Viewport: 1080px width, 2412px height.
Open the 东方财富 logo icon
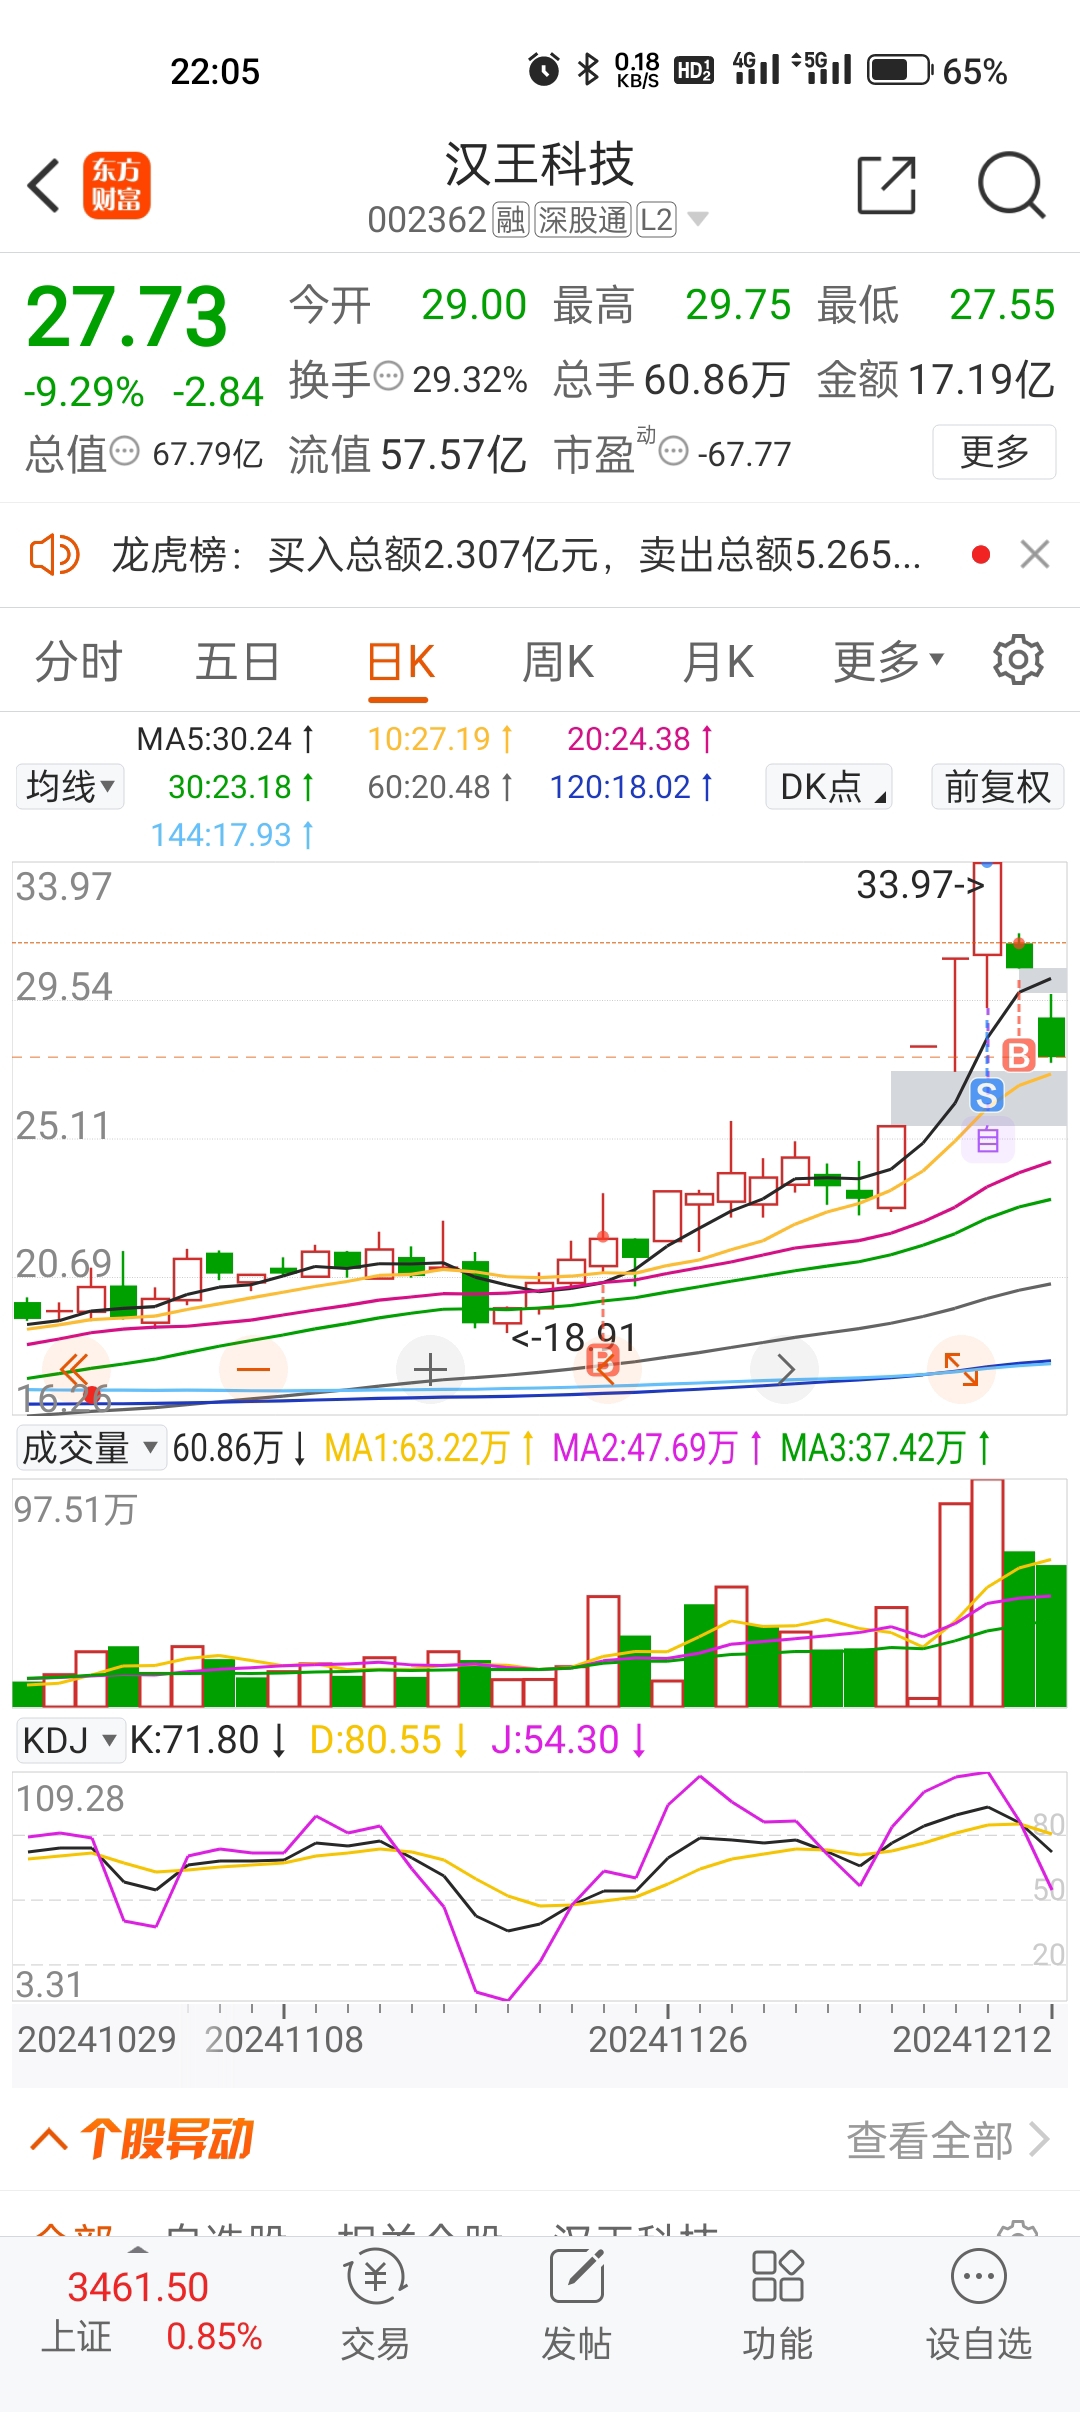(117, 185)
